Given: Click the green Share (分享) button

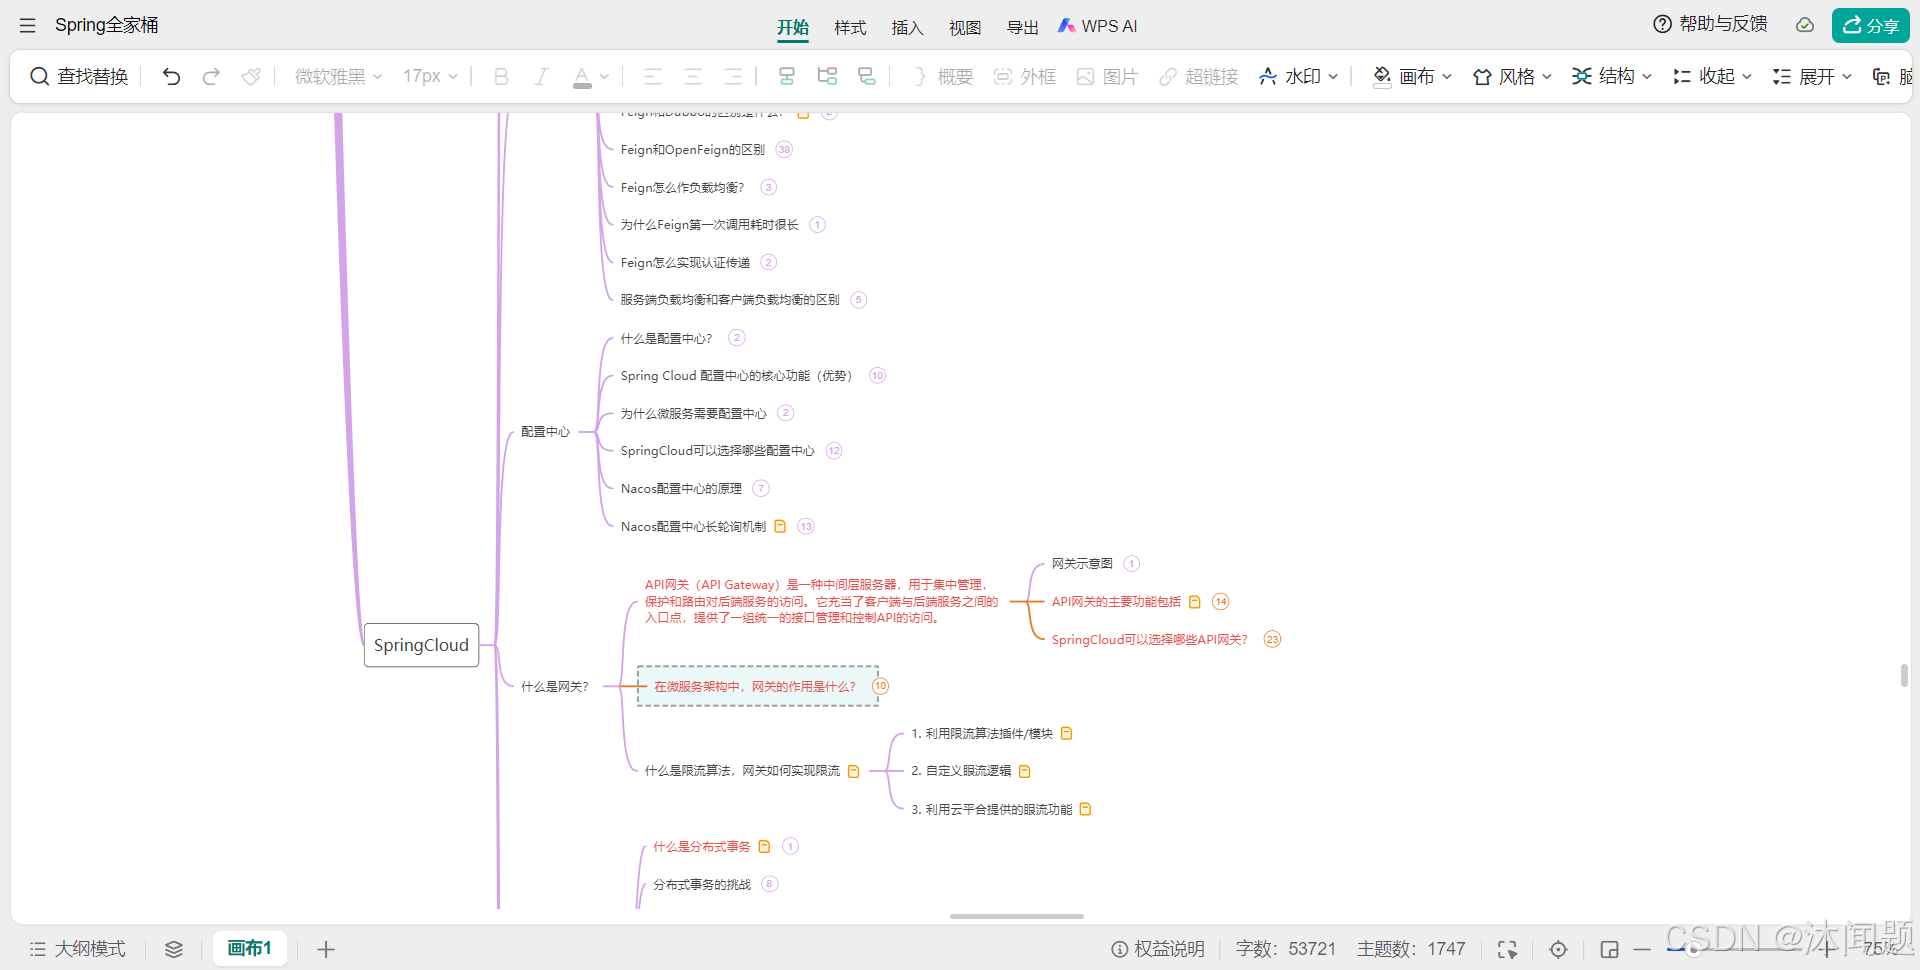Looking at the screenshot, I should click(1871, 25).
